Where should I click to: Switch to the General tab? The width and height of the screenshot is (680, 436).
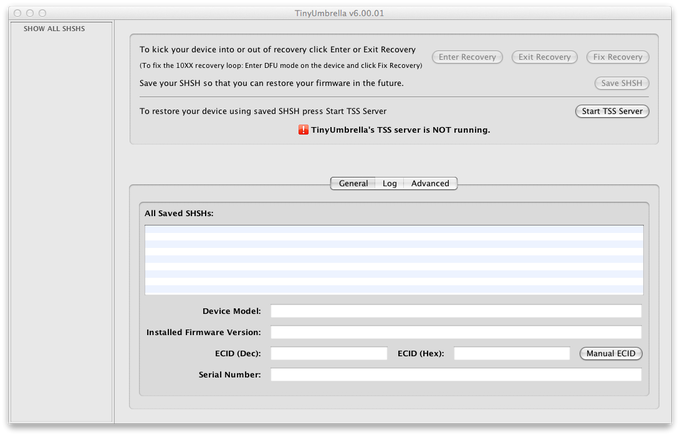353,184
